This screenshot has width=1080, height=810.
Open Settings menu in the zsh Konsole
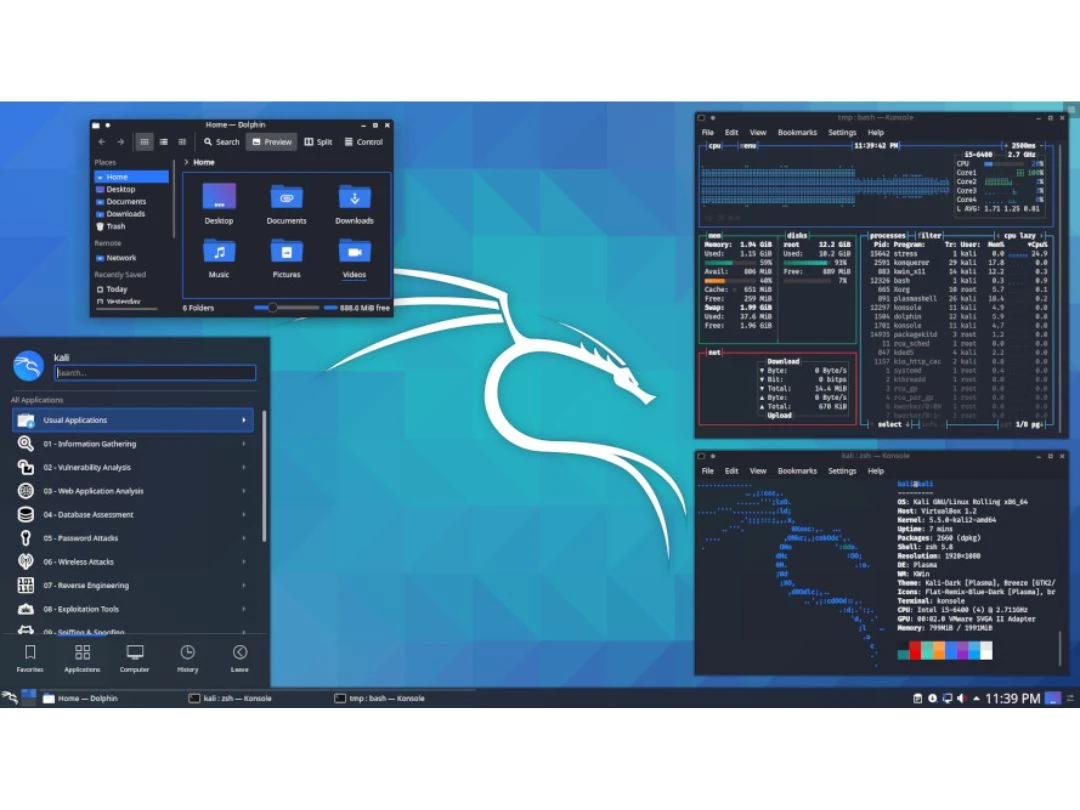tap(842, 471)
